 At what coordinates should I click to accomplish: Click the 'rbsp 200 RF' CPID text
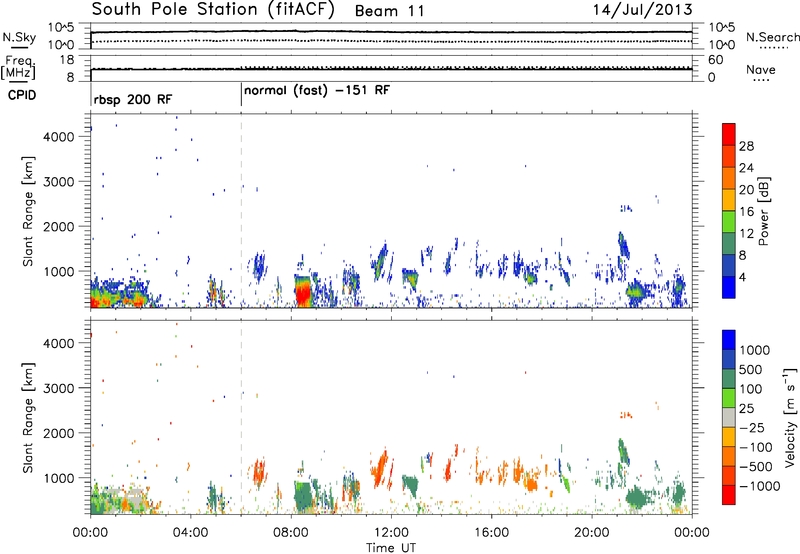tap(133, 99)
